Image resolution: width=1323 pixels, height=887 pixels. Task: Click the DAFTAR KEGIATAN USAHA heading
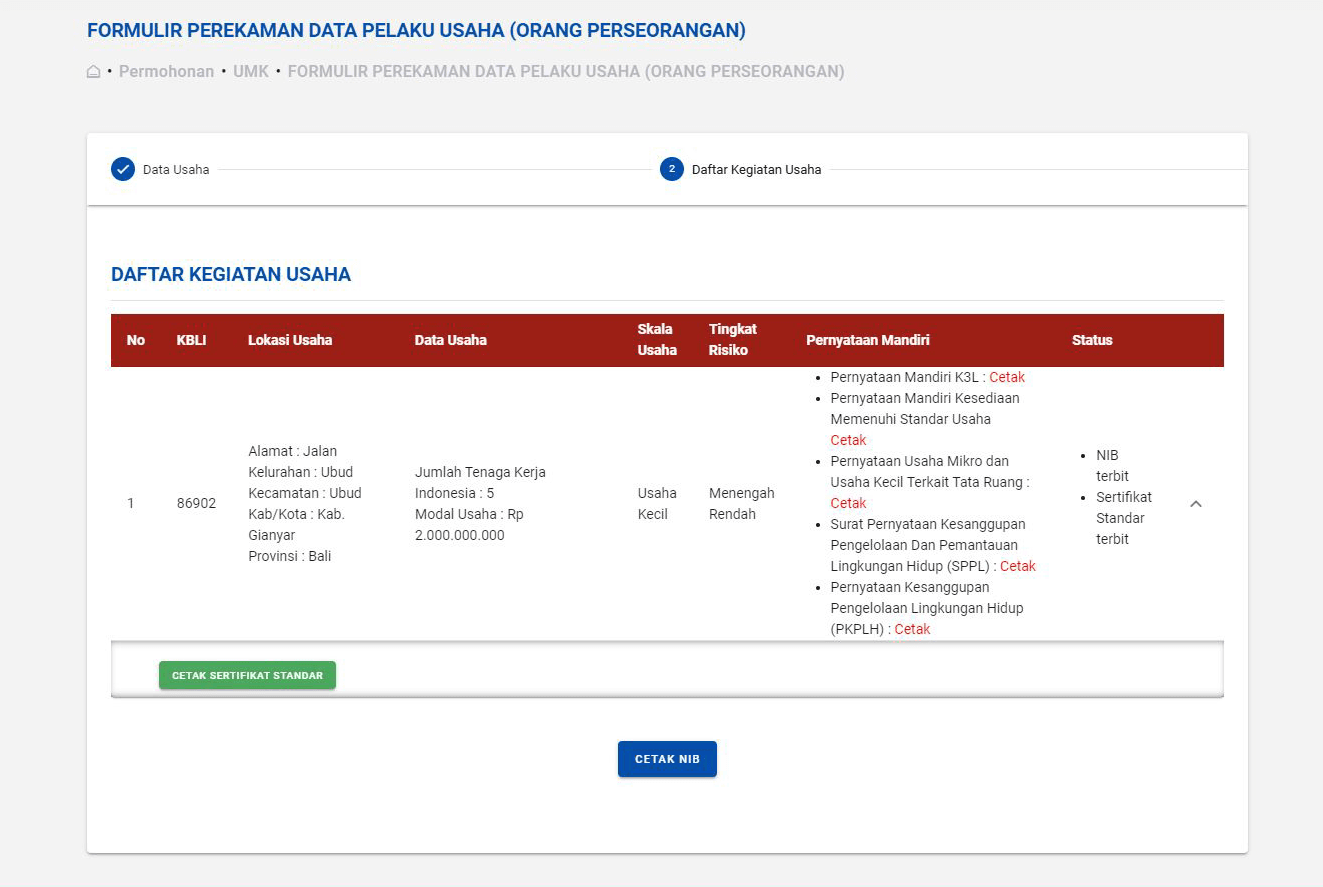click(x=231, y=274)
